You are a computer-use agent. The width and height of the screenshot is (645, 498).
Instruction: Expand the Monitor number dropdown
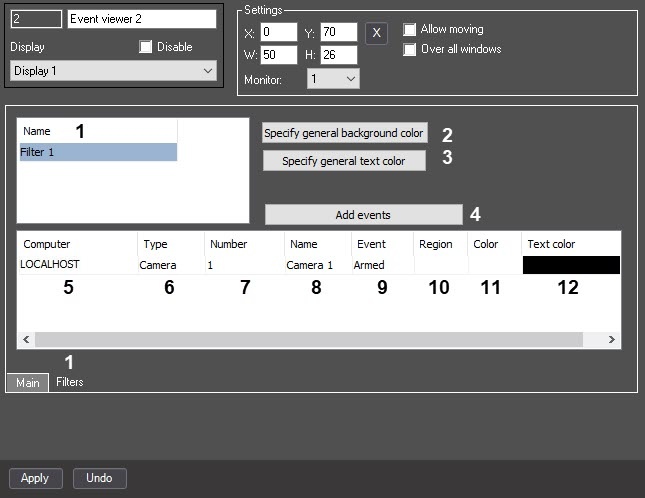(x=333, y=79)
